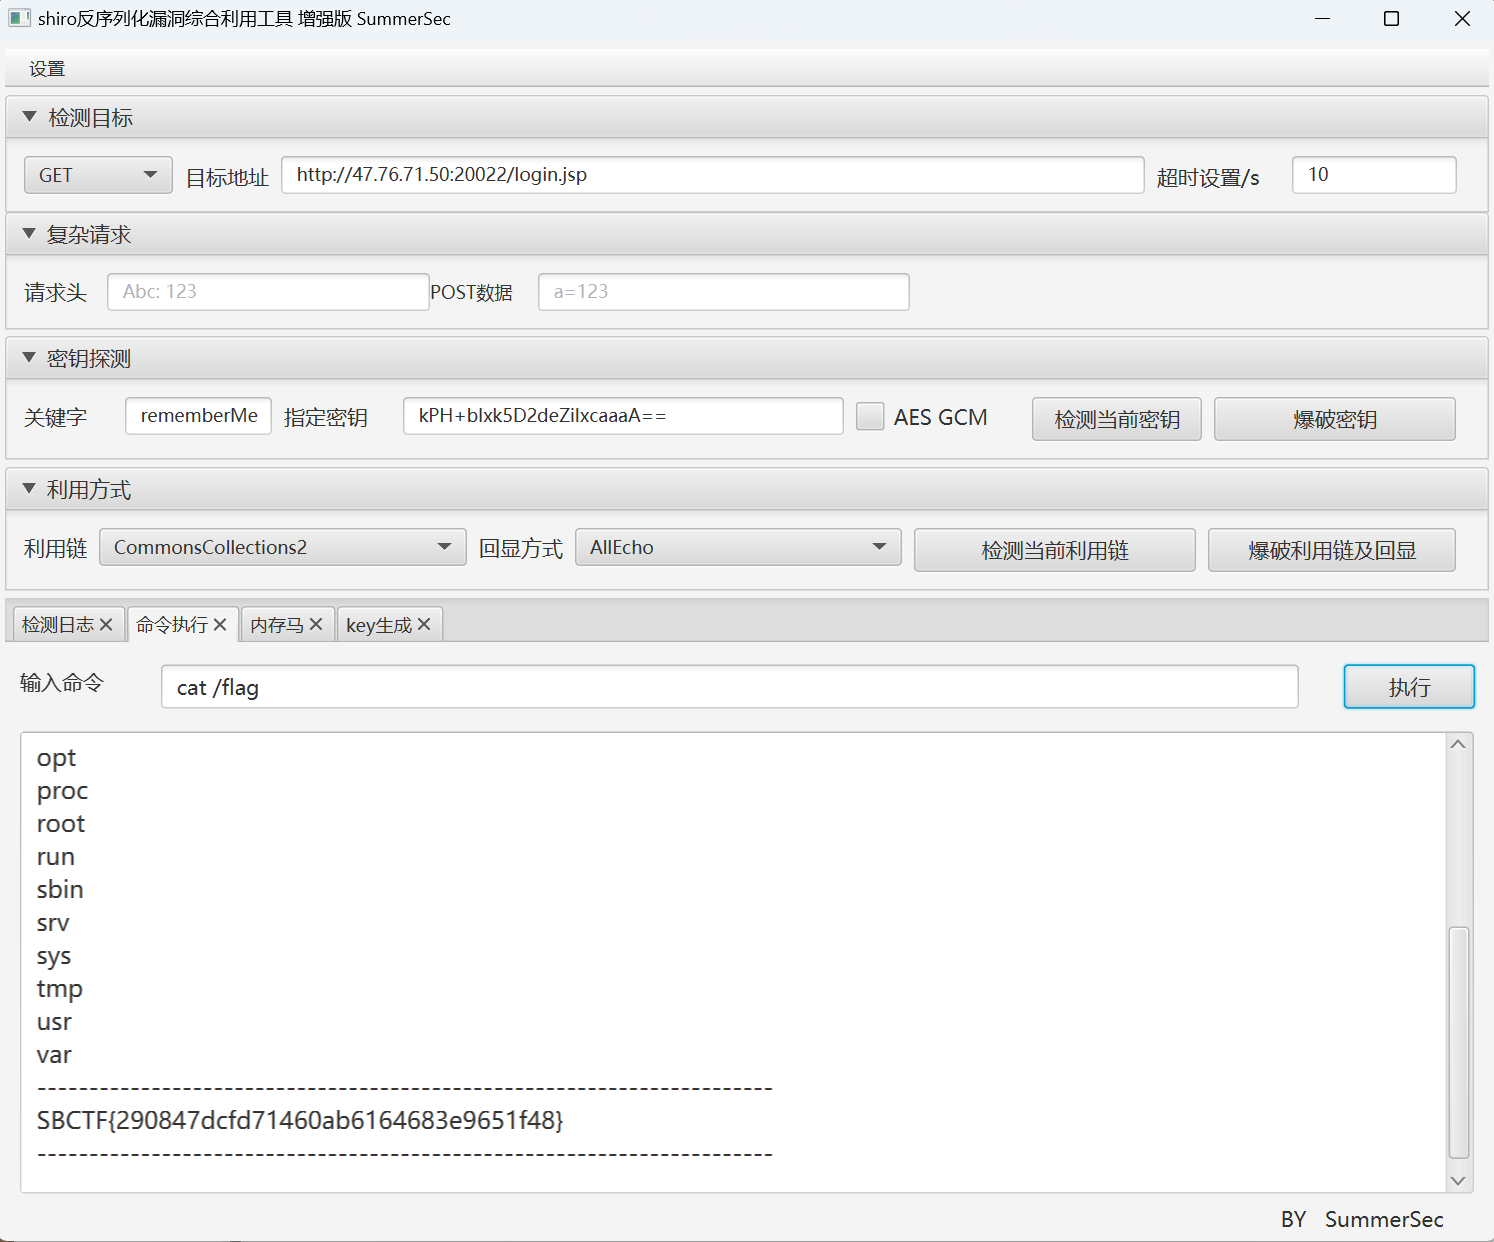Minimize the shiro tool window

click(1322, 19)
